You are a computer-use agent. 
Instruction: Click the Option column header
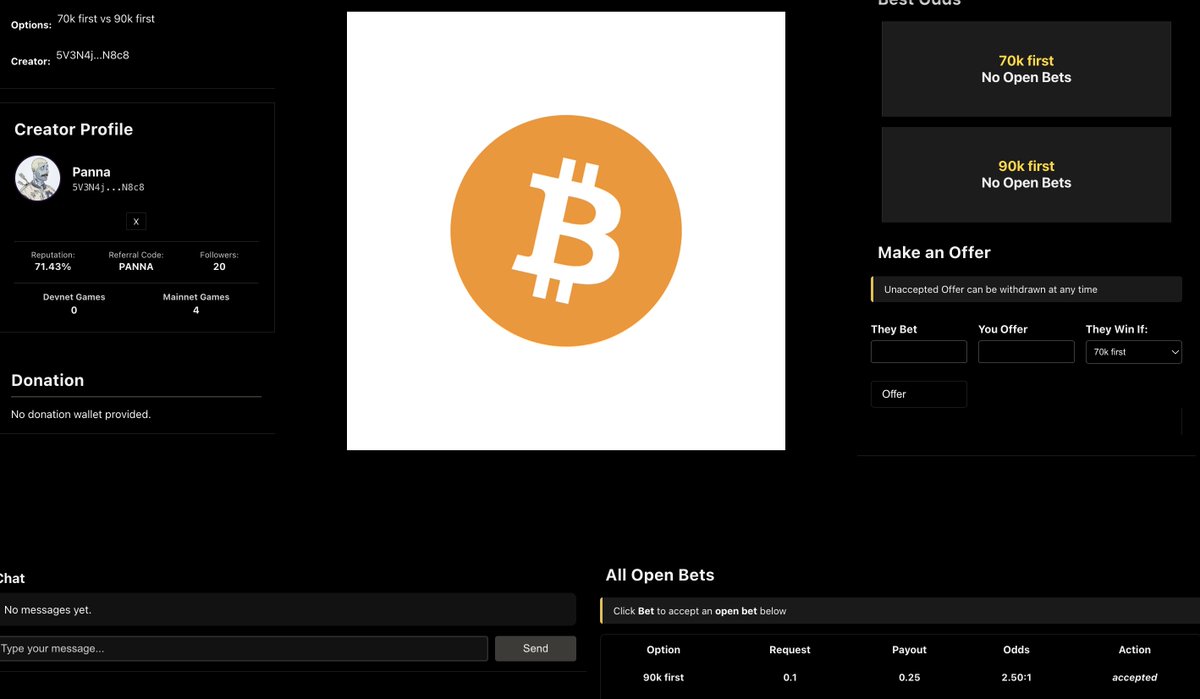point(663,650)
